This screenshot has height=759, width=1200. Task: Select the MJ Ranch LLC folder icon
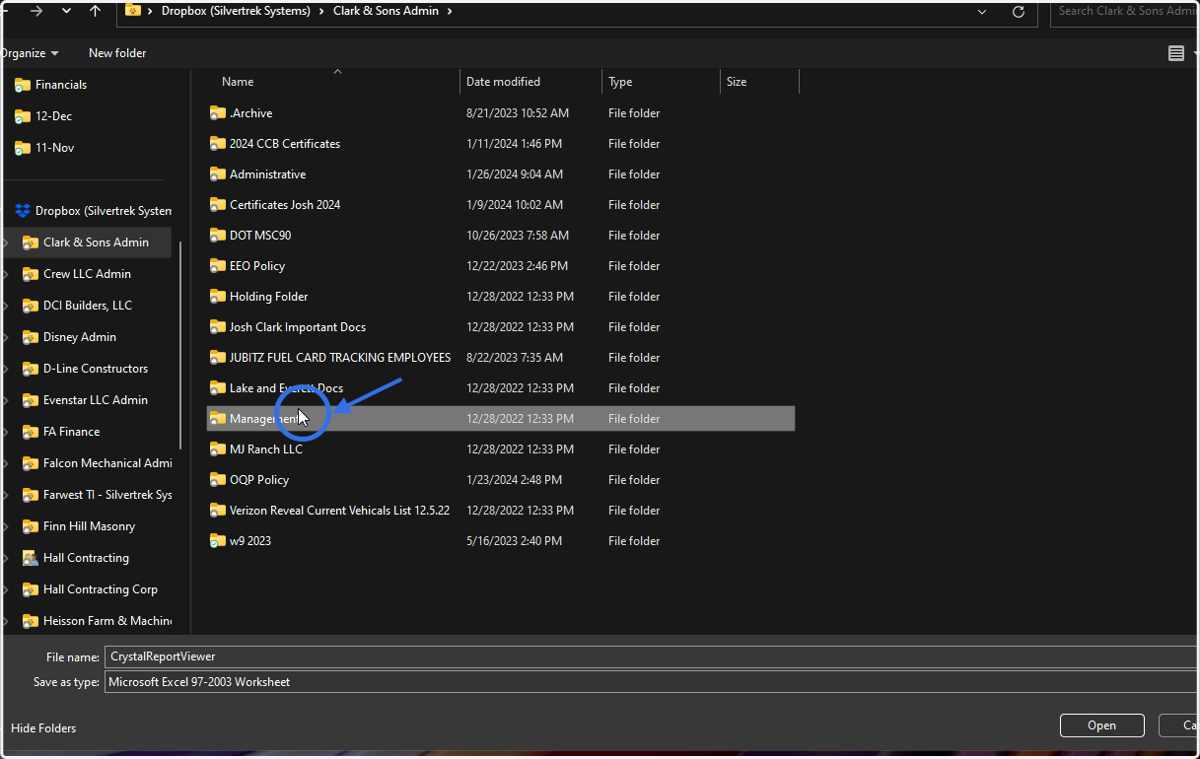coord(217,449)
